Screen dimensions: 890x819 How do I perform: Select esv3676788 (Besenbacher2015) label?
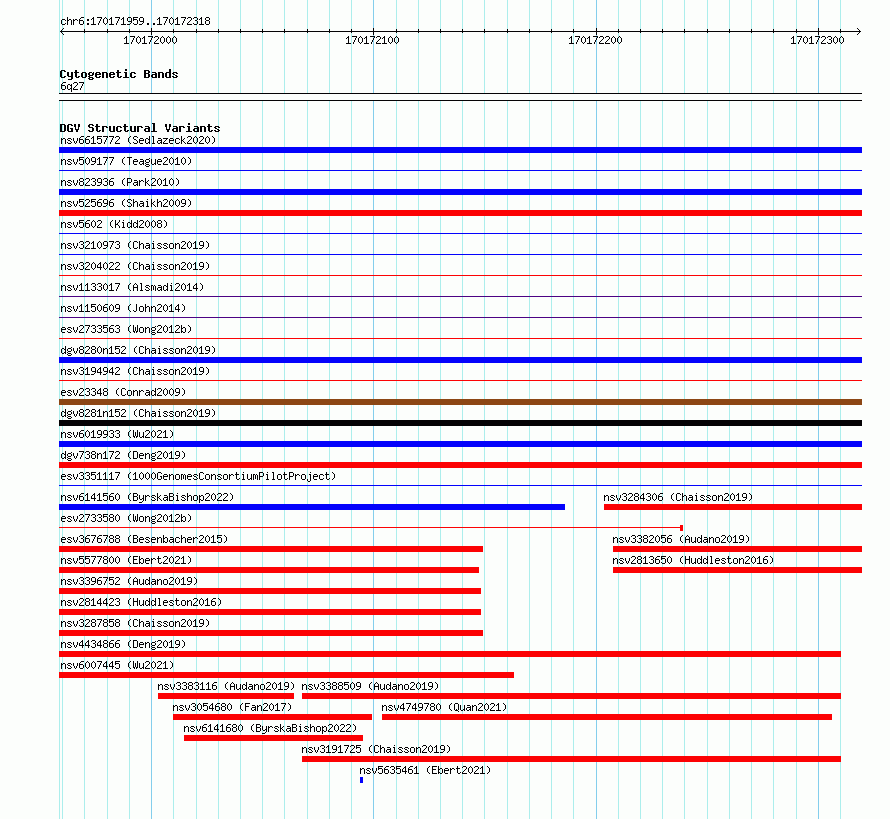(144, 539)
